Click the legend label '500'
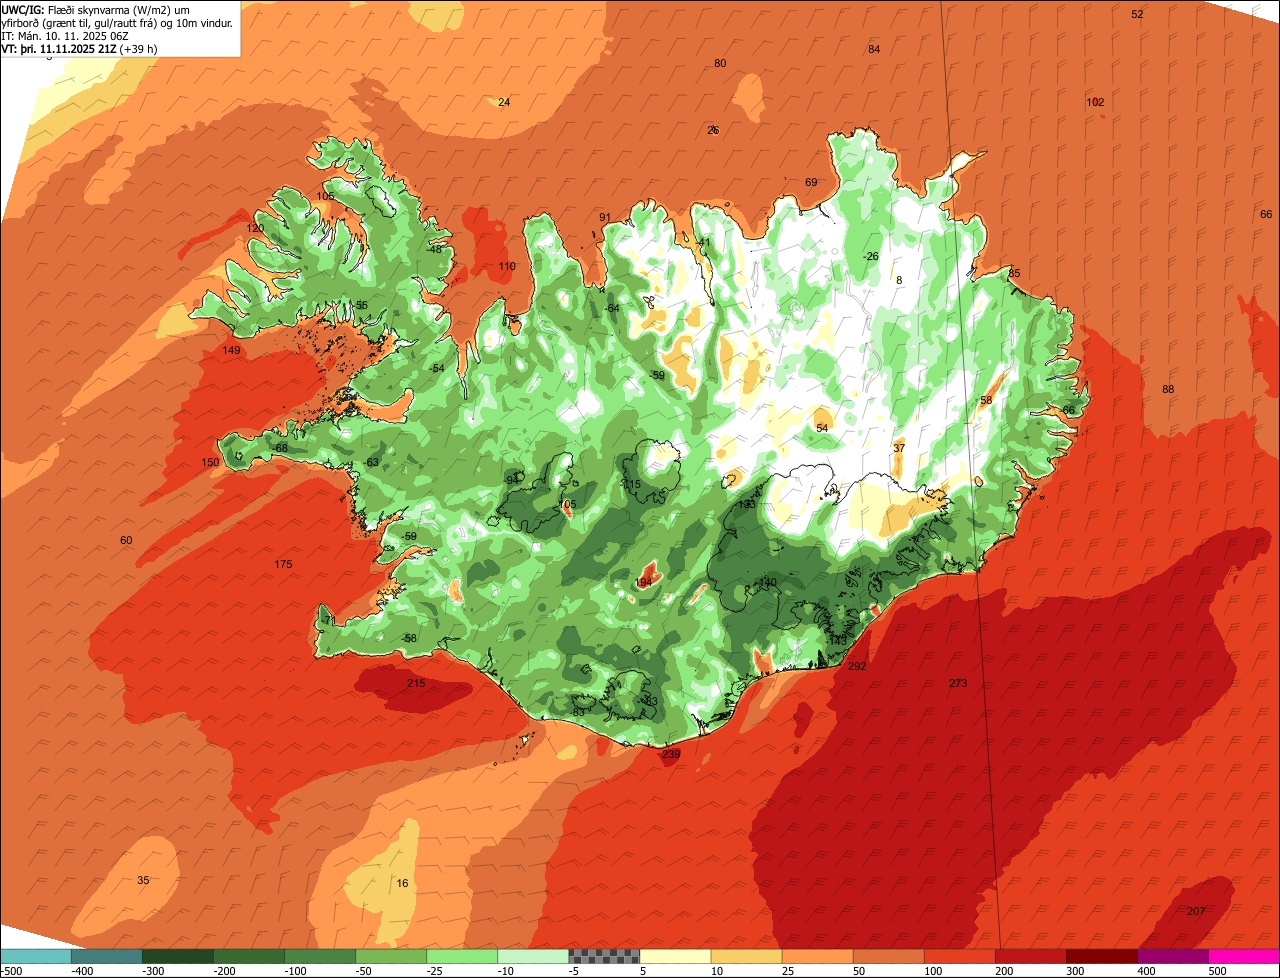This screenshot has width=1280, height=978. pyautogui.click(x=1217, y=970)
